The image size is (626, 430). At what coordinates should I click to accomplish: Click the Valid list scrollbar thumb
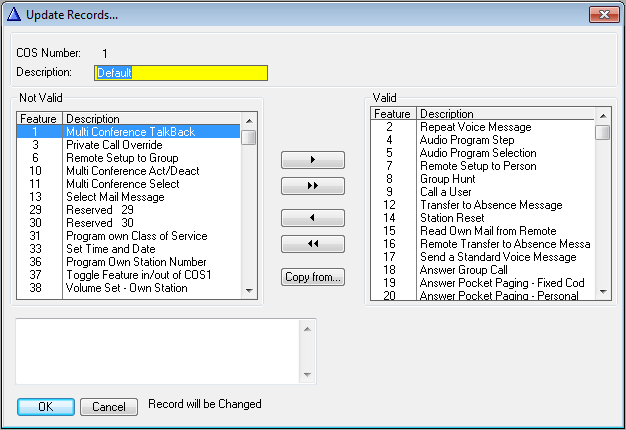point(603,132)
